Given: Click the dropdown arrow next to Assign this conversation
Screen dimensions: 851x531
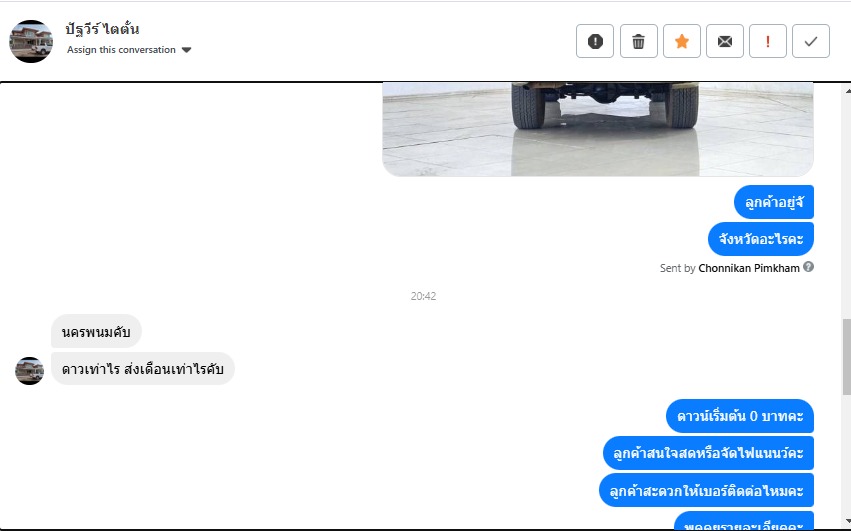Looking at the screenshot, I should point(186,50).
